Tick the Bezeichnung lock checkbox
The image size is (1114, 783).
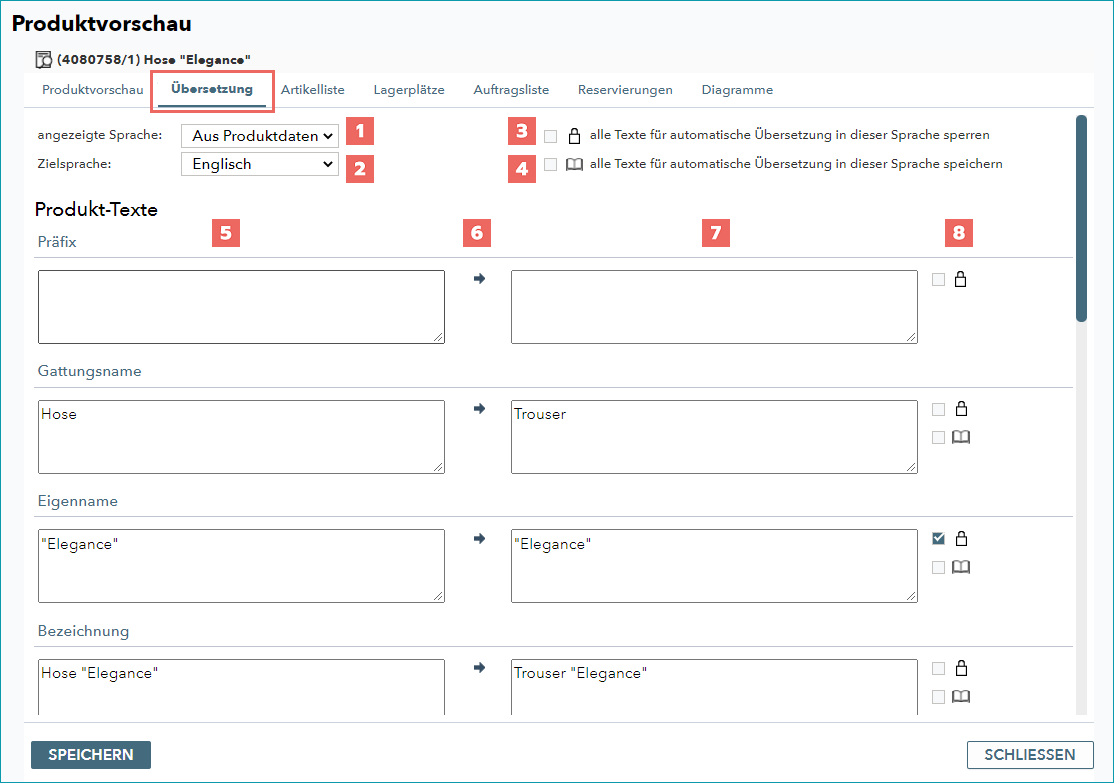939,669
